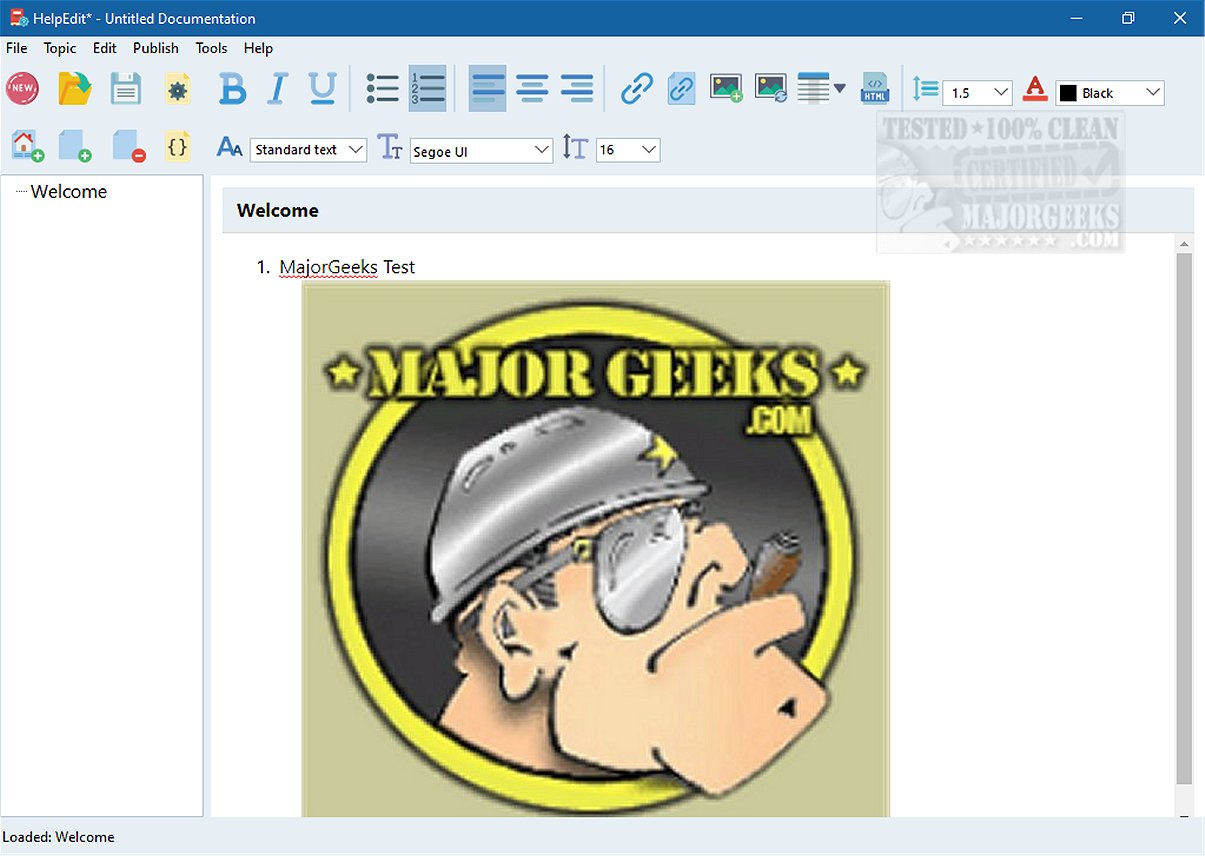Toggle the numbered list button
The height and width of the screenshot is (856, 1205).
427,89
